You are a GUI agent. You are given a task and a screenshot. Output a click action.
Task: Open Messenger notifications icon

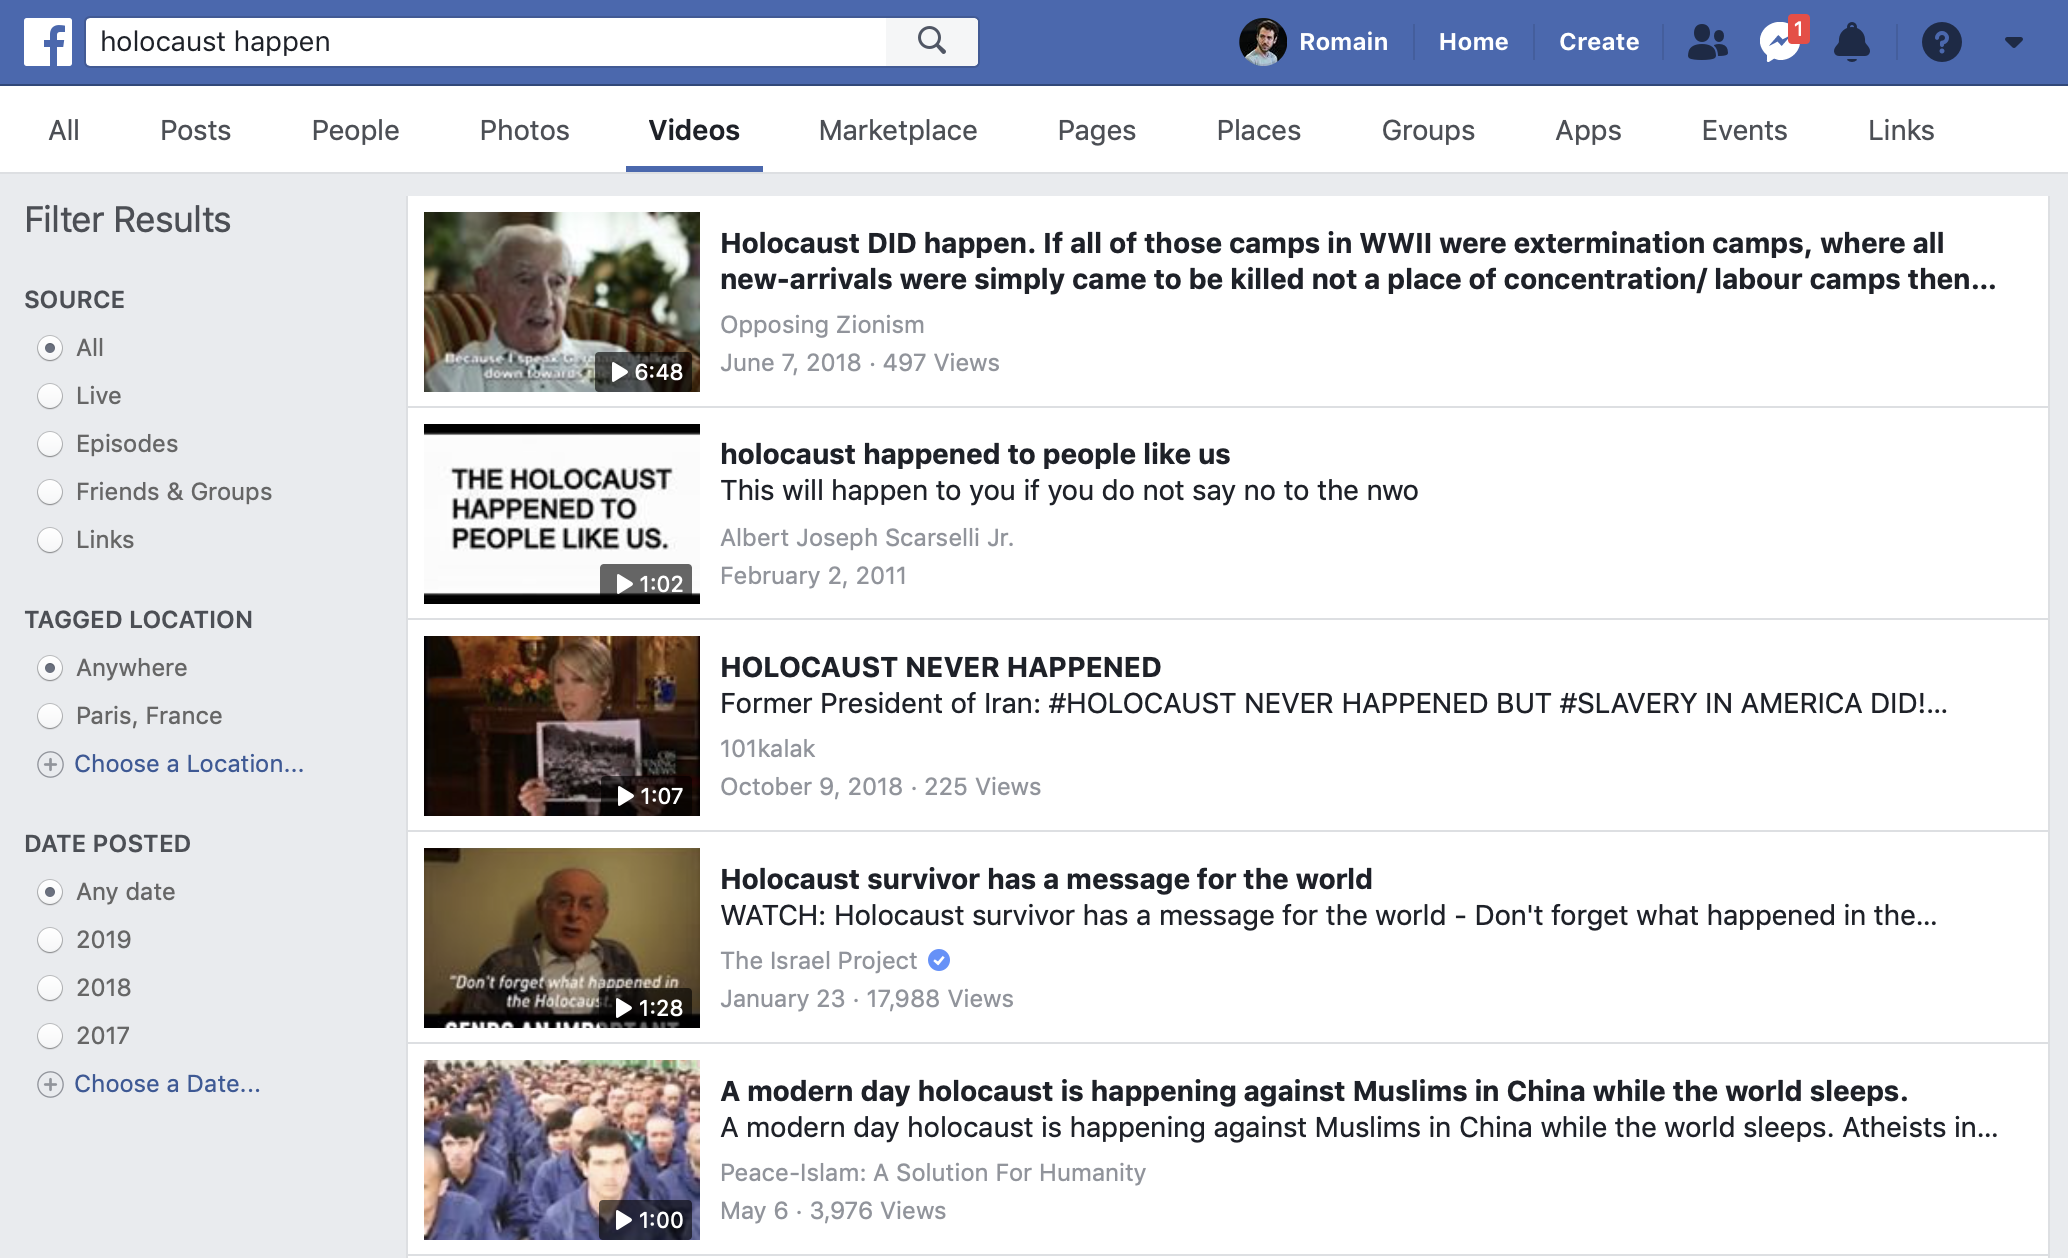[x=1781, y=42]
